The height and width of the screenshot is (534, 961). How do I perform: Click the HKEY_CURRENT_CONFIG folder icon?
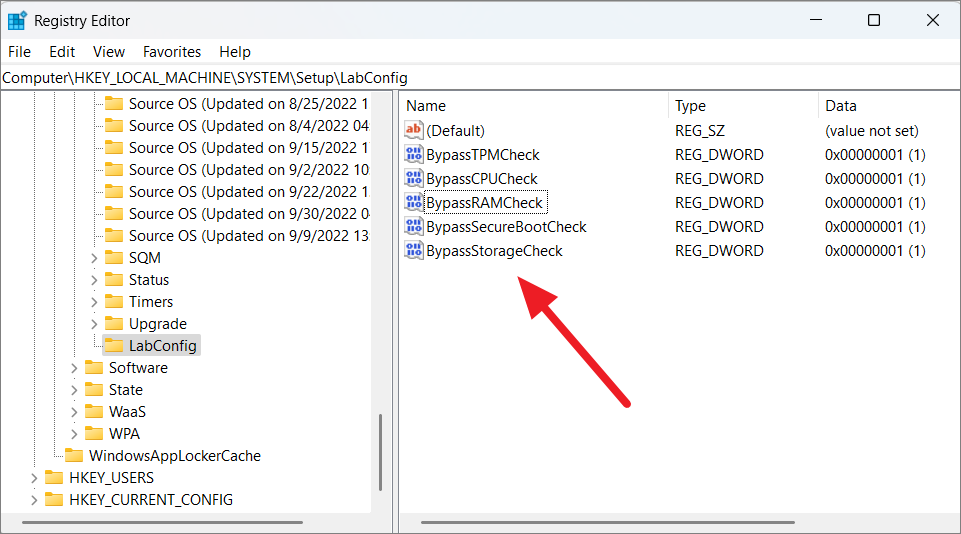point(54,499)
